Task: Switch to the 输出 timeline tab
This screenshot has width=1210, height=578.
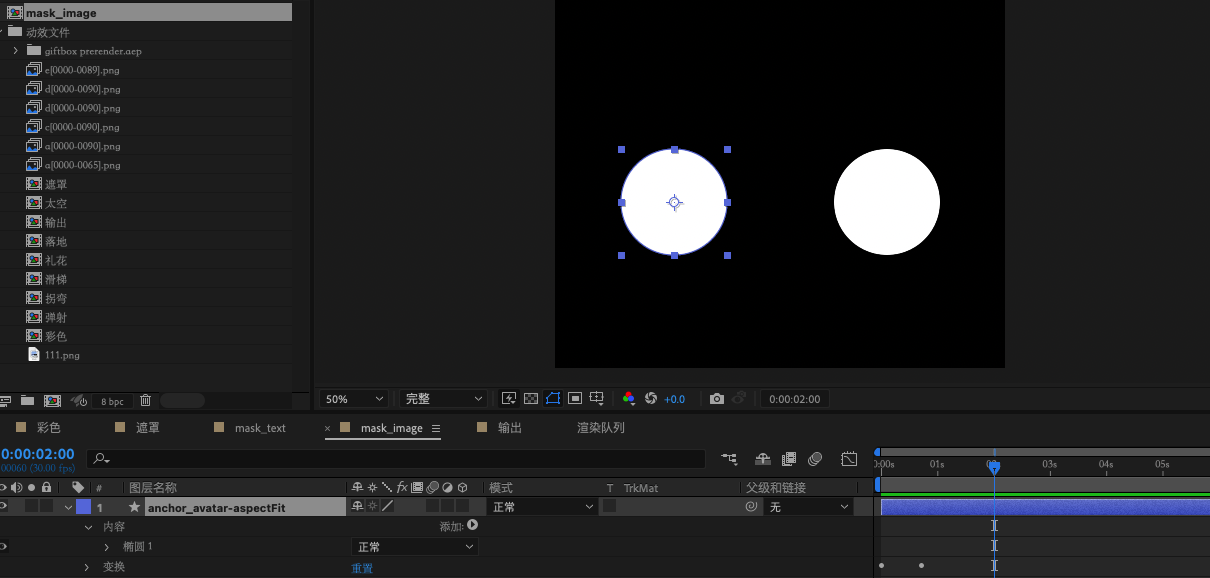Action: coord(510,428)
